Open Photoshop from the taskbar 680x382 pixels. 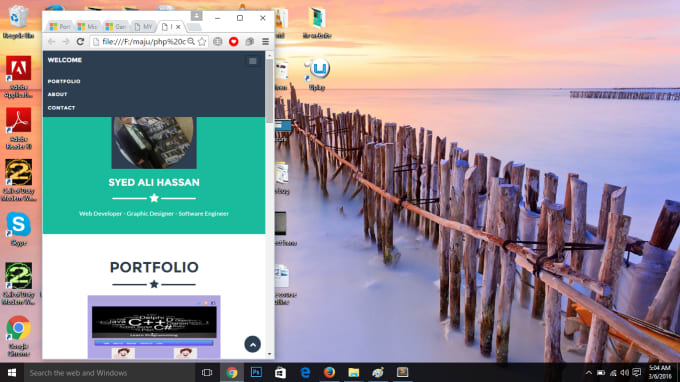tap(256, 372)
